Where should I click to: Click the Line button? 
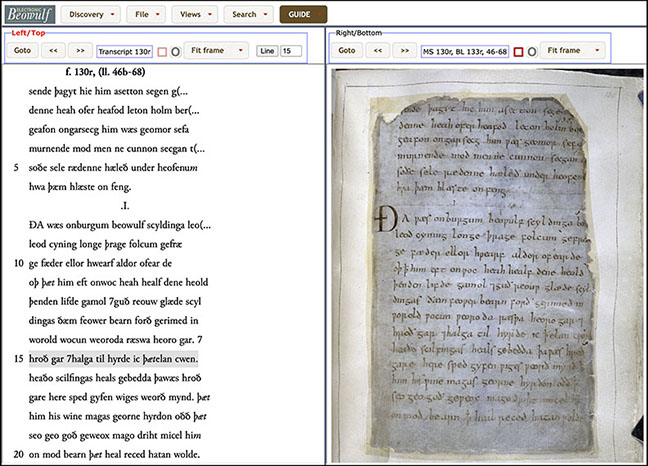point(267,51)
